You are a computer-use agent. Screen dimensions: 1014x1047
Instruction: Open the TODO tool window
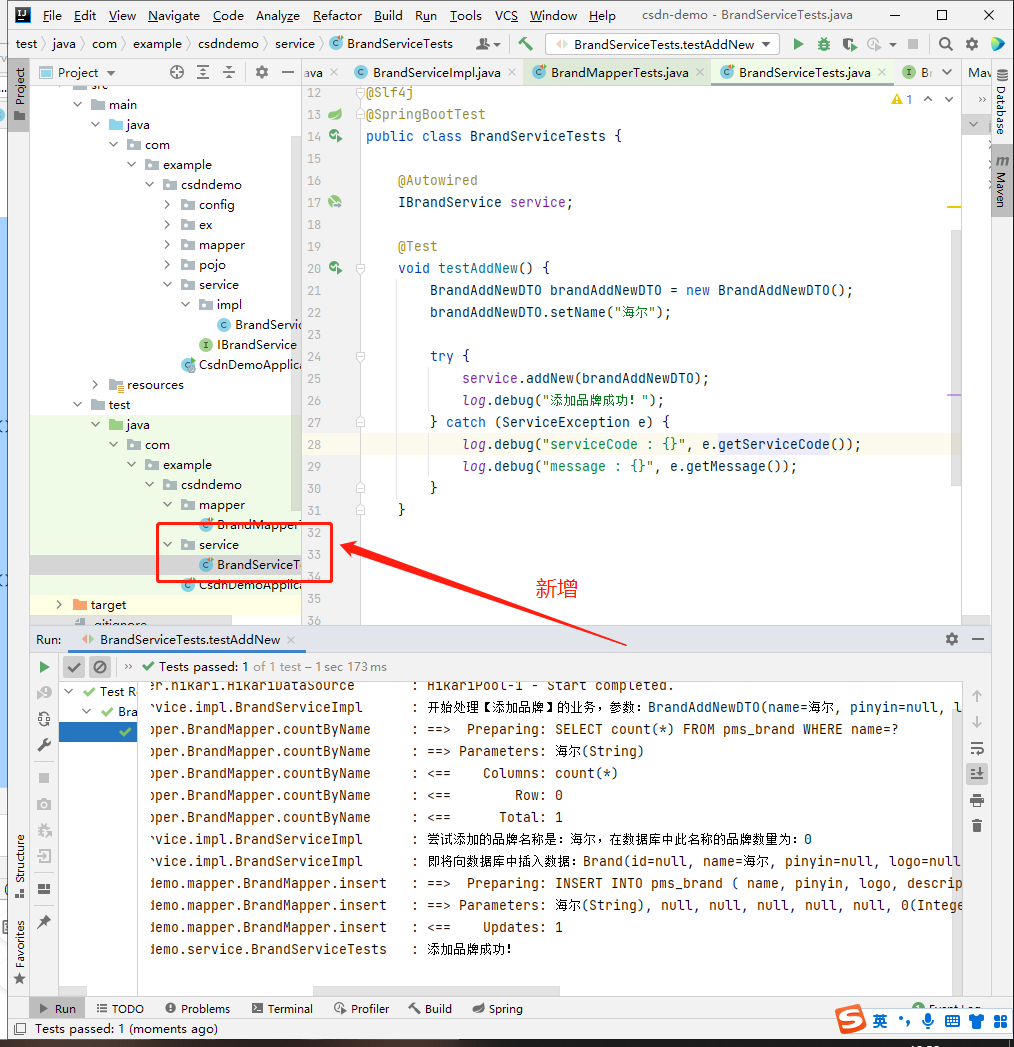tap(120, 1008)
